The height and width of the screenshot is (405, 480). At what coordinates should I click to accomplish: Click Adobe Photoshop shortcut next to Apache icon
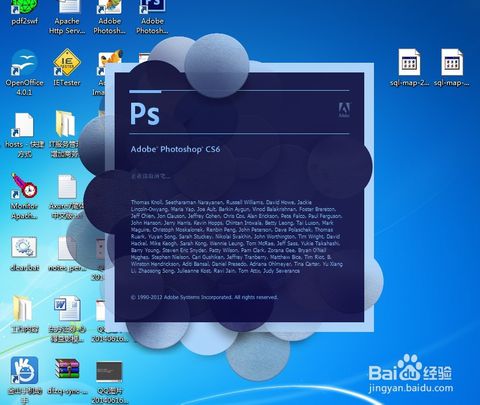[110, 17]
